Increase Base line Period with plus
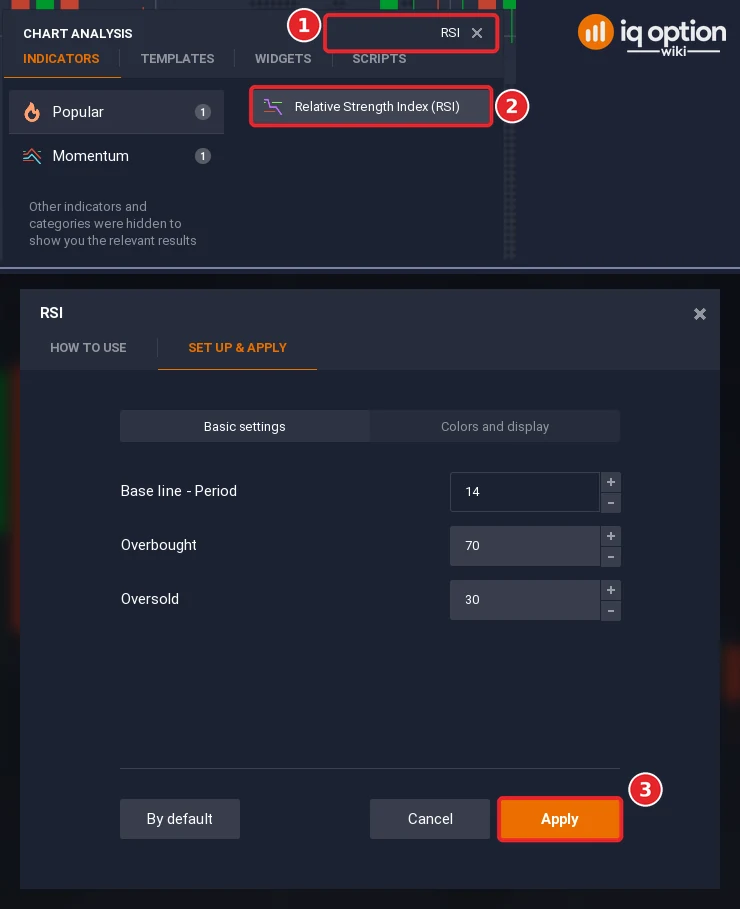Screen dimensions: 740x909 click(611, 482)
